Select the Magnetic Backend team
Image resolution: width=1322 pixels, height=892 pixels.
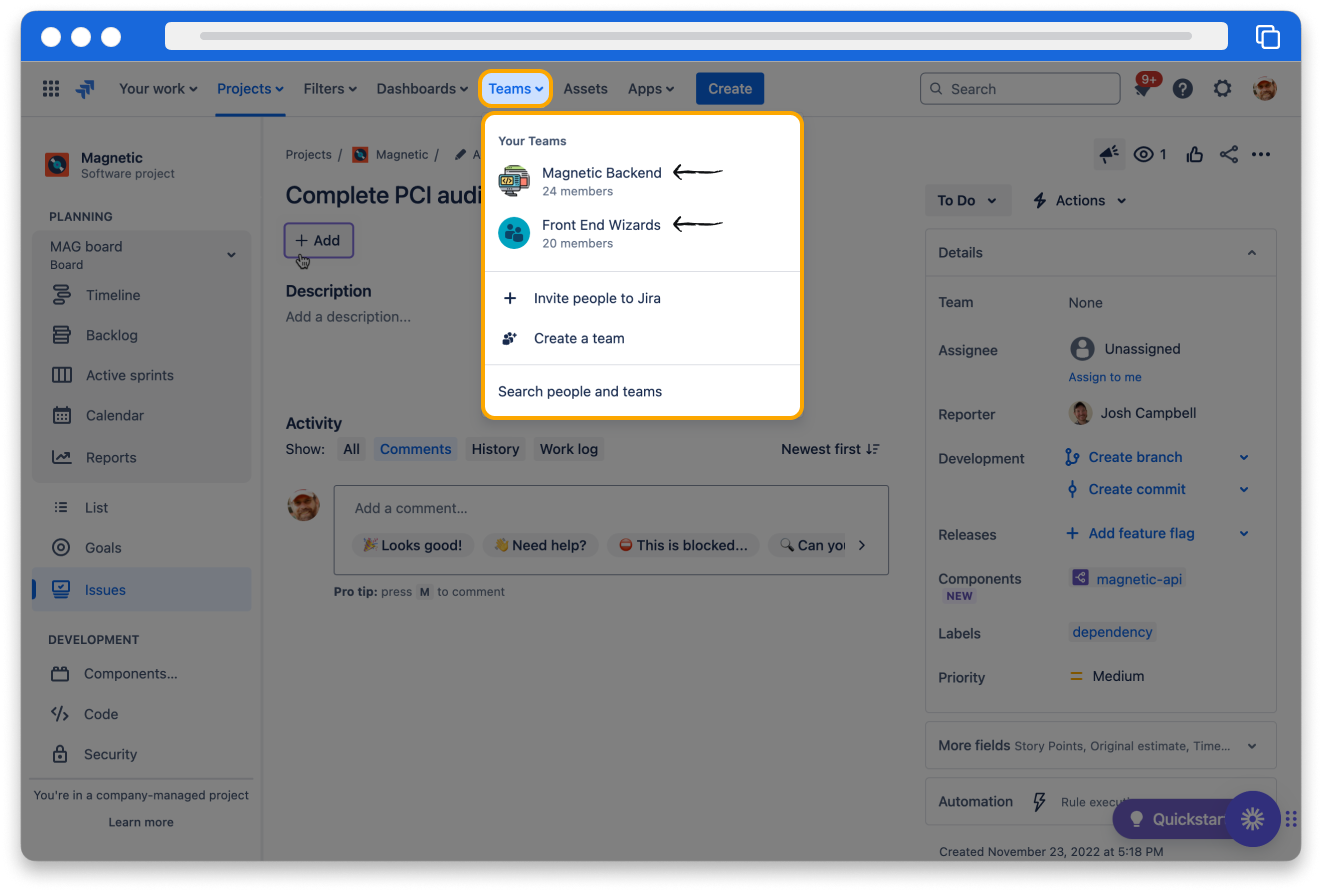tap(642, 181)
